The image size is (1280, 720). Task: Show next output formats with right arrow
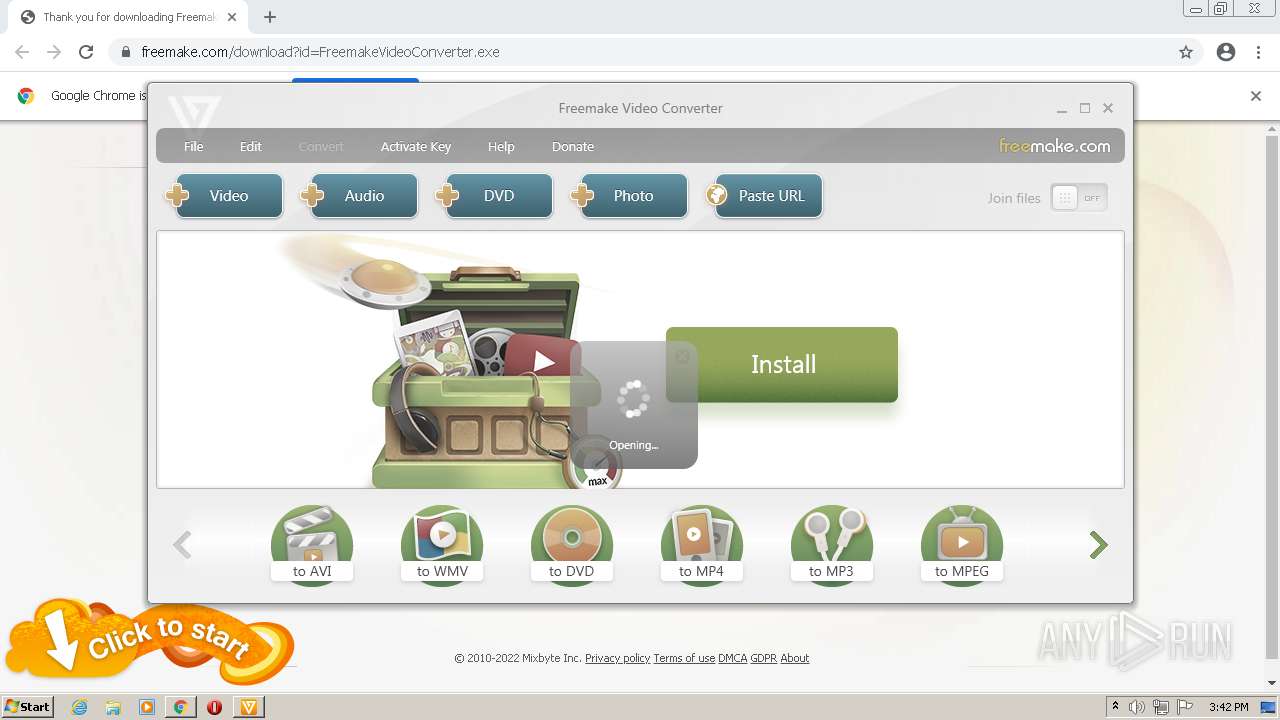(x=1099, y=545)
